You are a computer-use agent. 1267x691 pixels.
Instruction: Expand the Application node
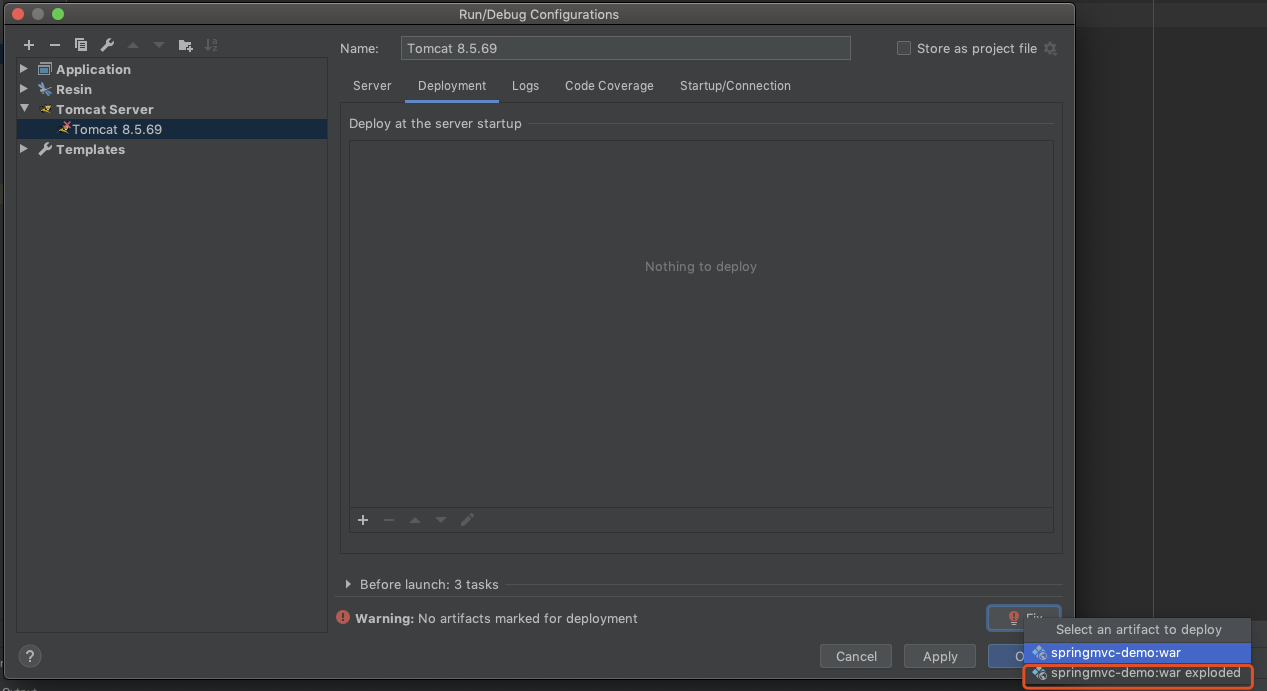[x=25, y=69]
